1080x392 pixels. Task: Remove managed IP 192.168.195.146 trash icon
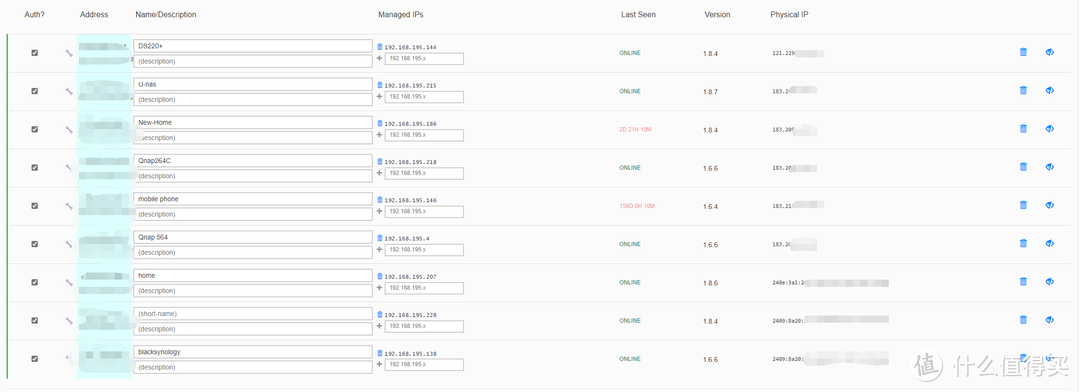[x=380, y=200]
